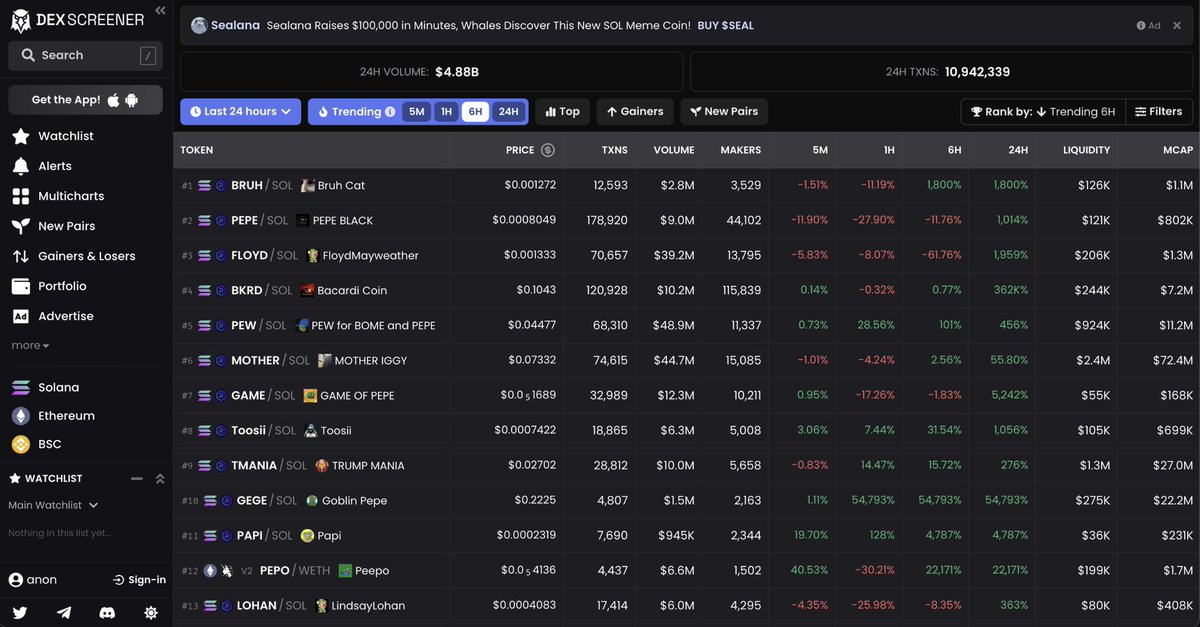This screenshot has height=627, width=1200.
Task: Click the Ethereum chain icon in PEPO row
Action: pyautogui.click(x=210, y=570)
